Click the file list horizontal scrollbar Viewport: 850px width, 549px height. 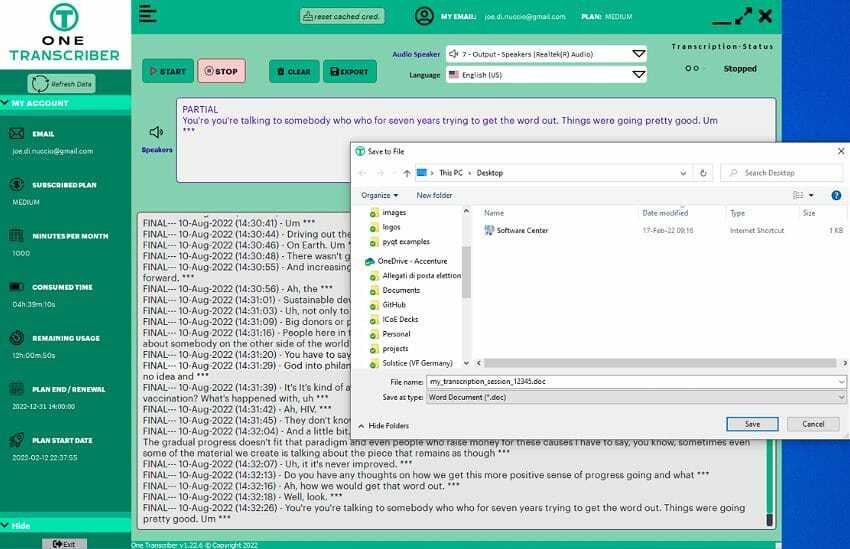660,363
